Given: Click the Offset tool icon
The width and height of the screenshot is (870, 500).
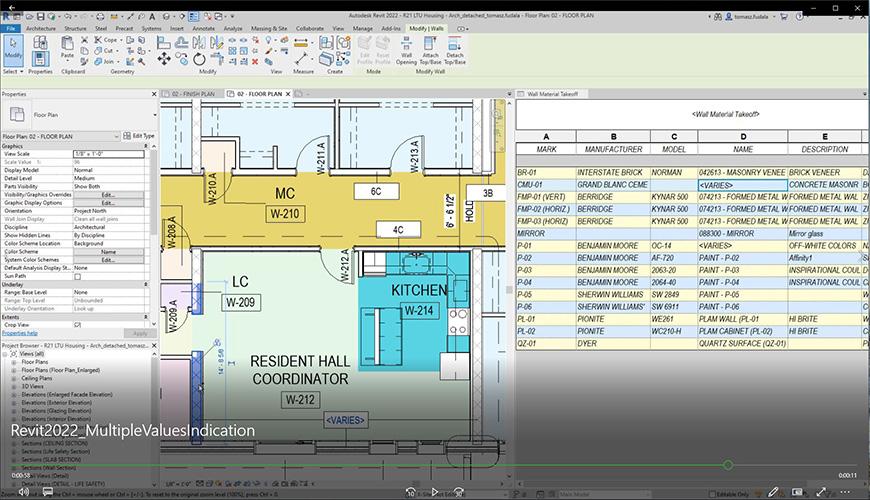Looking at the screenshot, I should 181,42.
